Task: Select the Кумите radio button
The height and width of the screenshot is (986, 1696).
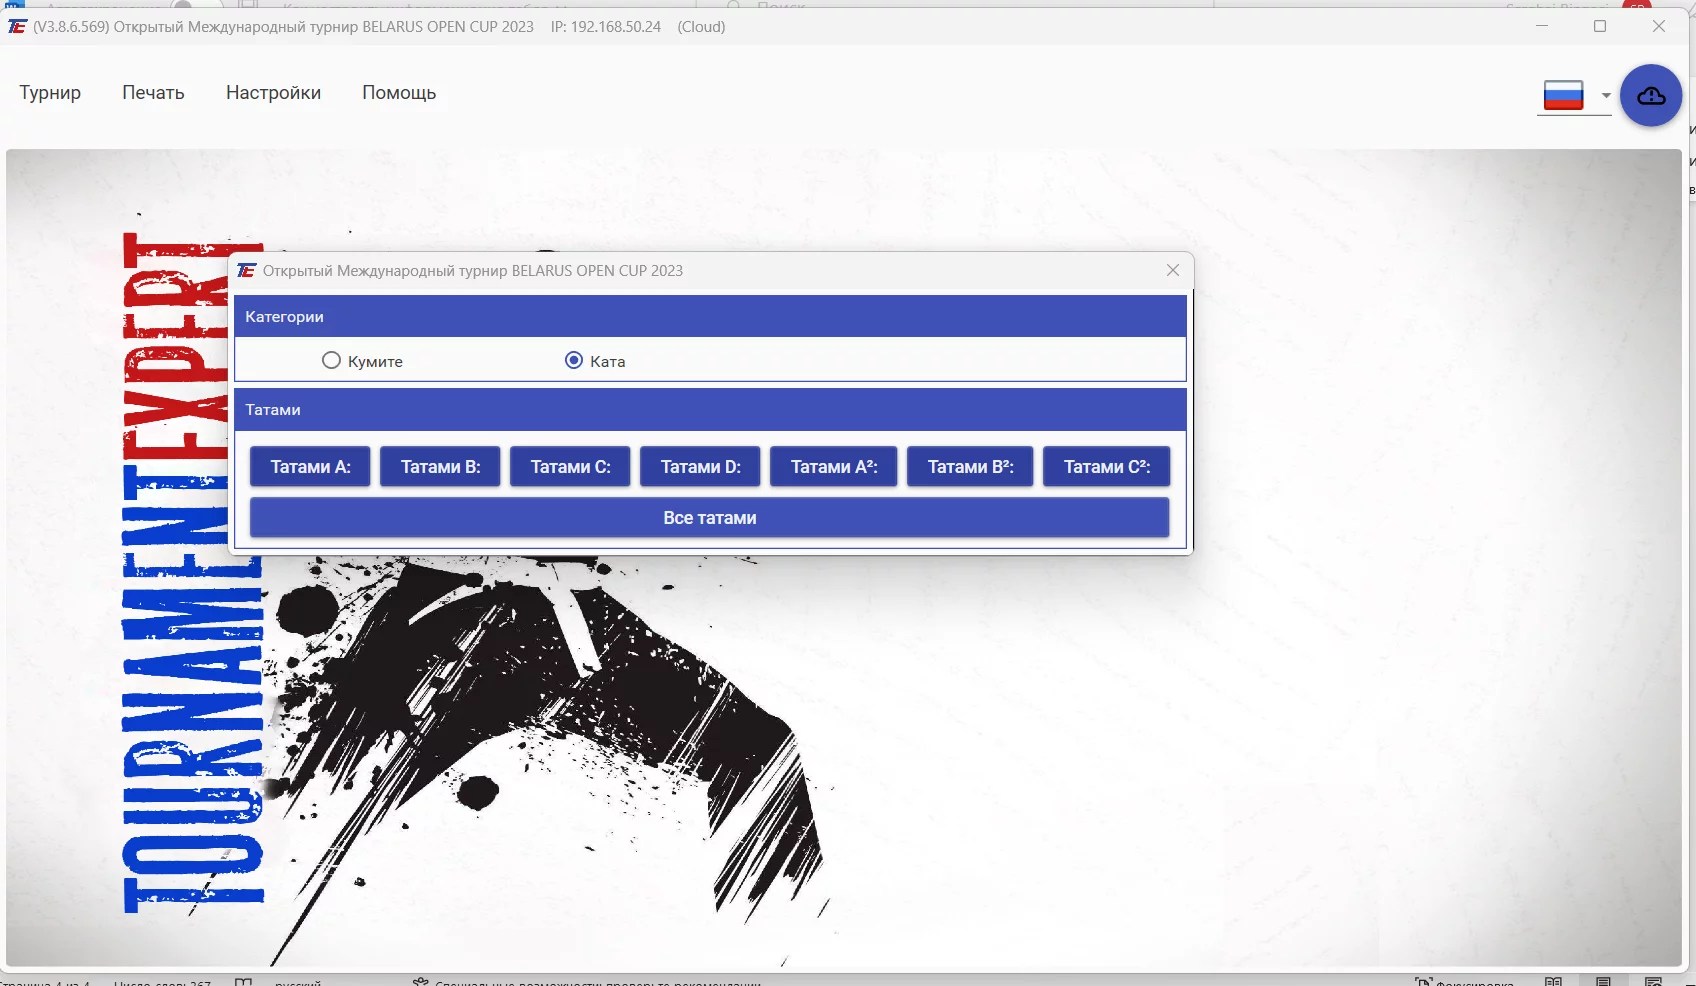Action: [x=331, y=360]
